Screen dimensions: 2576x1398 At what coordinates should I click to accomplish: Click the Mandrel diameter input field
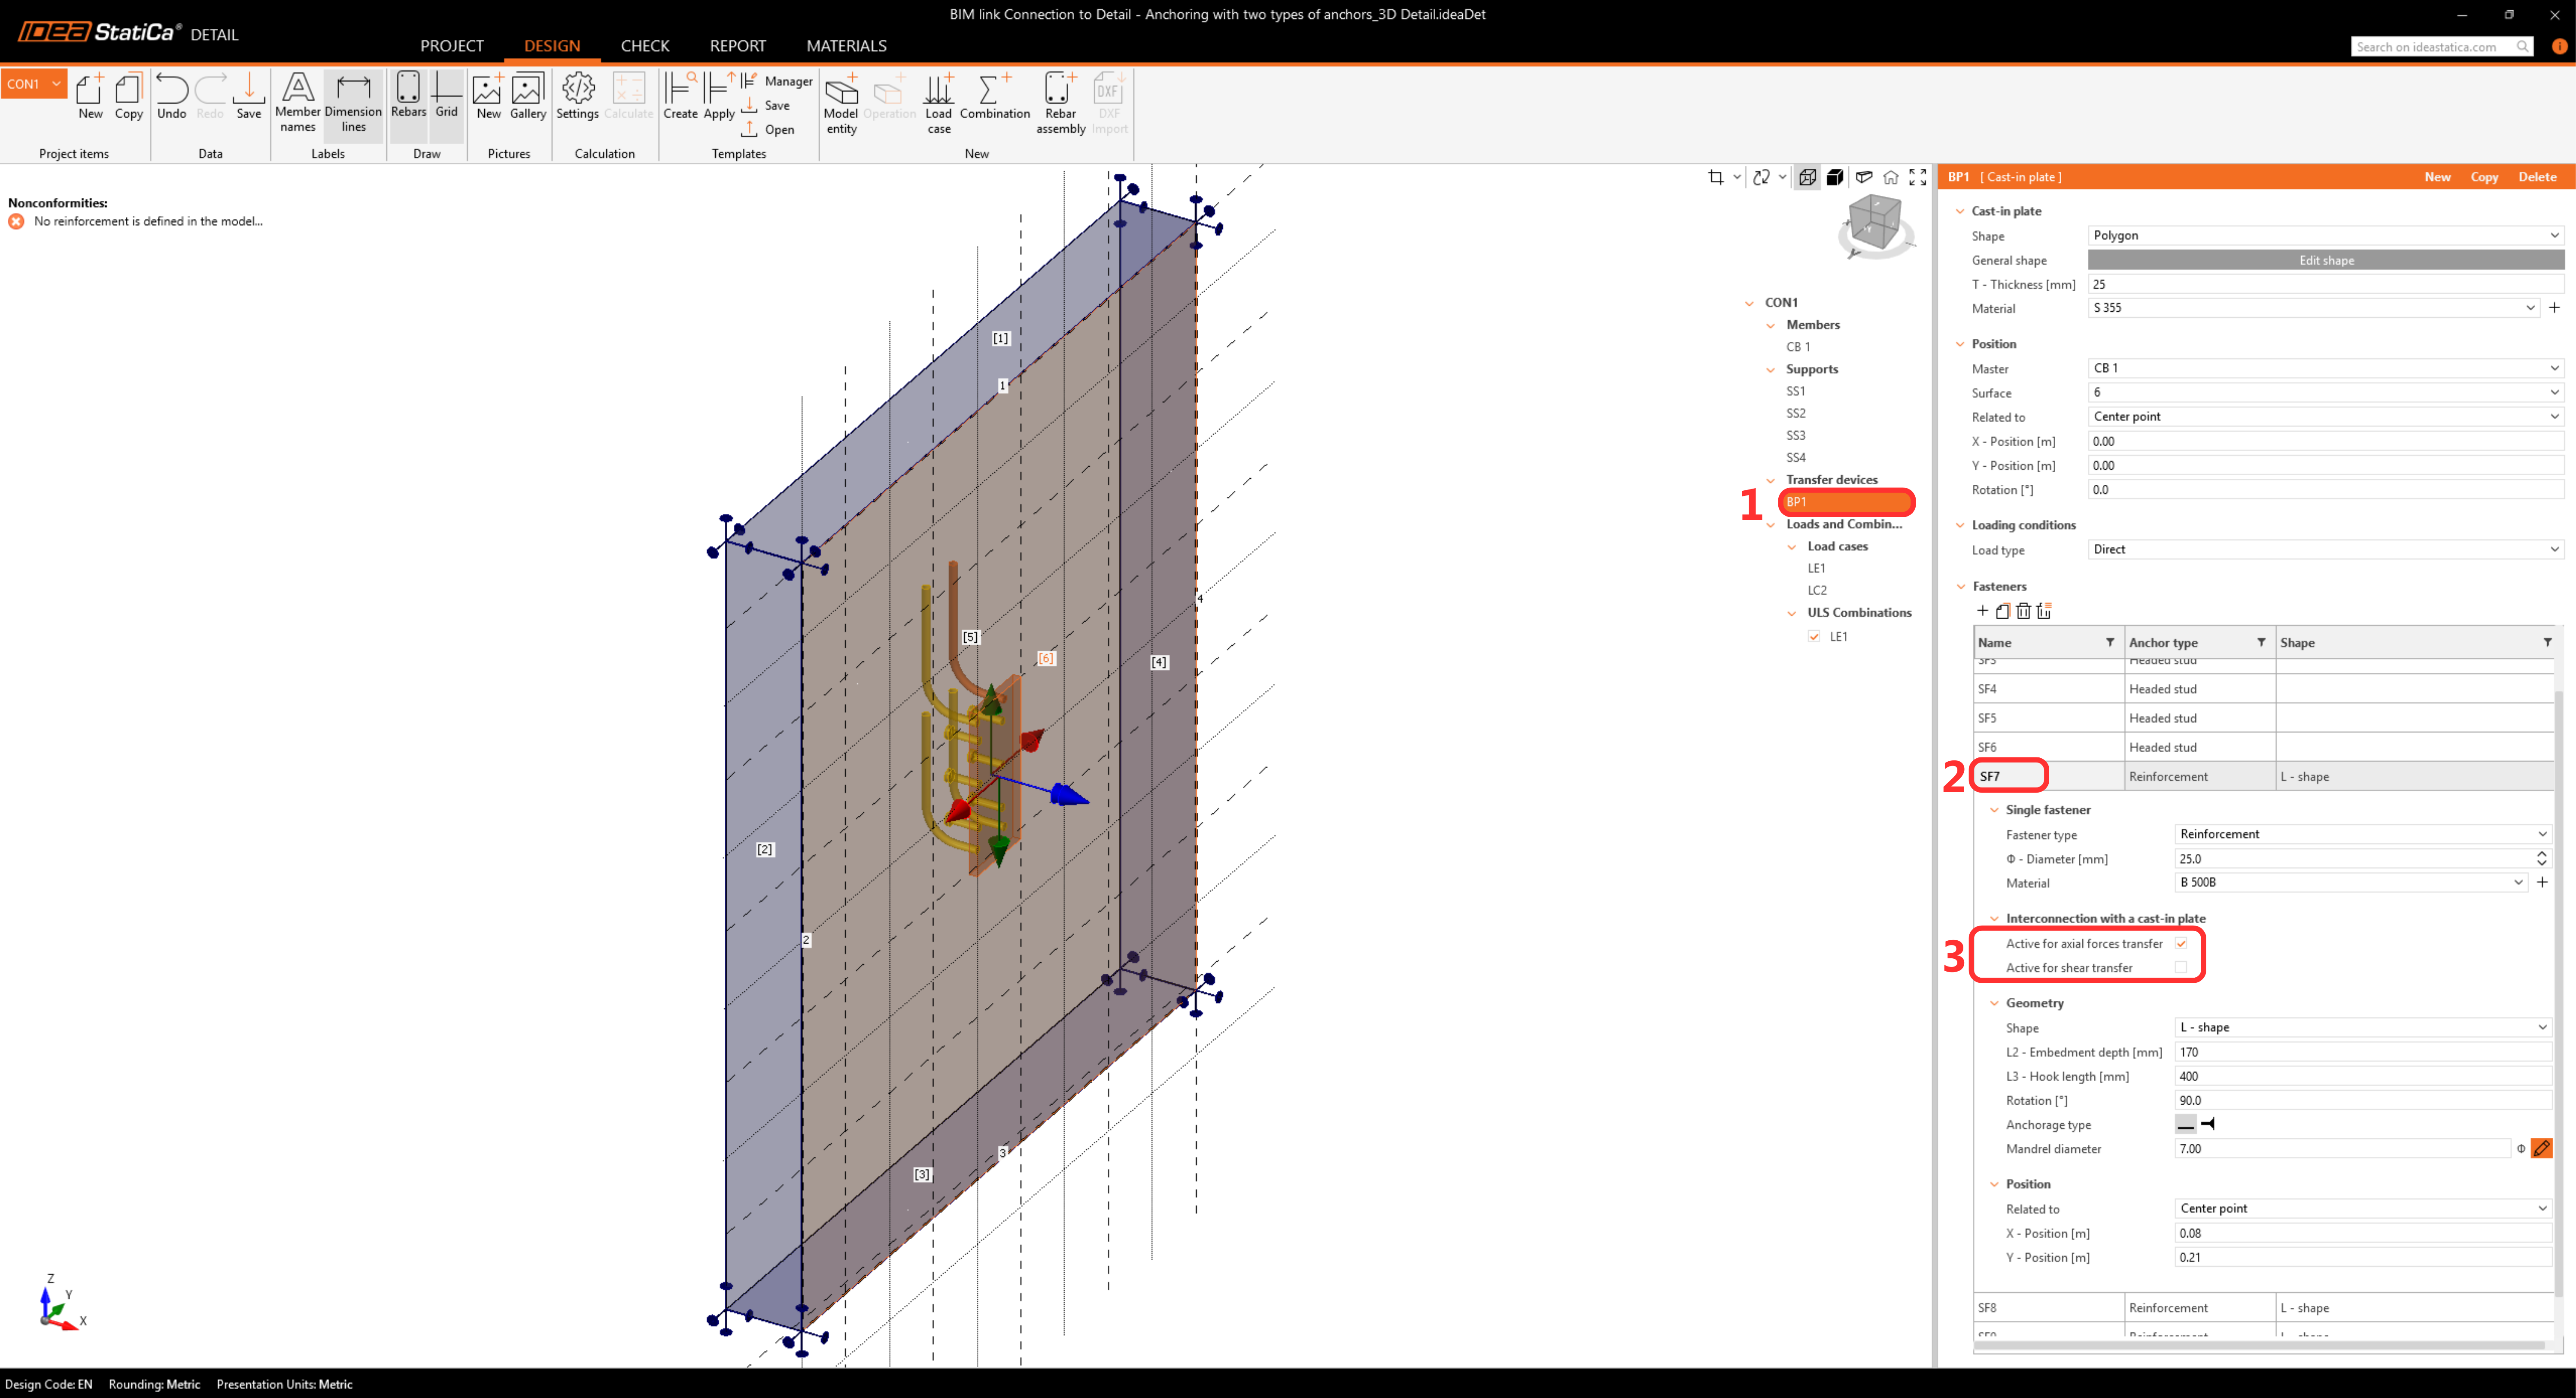pyautogui.click(x=2340, y=1148)
